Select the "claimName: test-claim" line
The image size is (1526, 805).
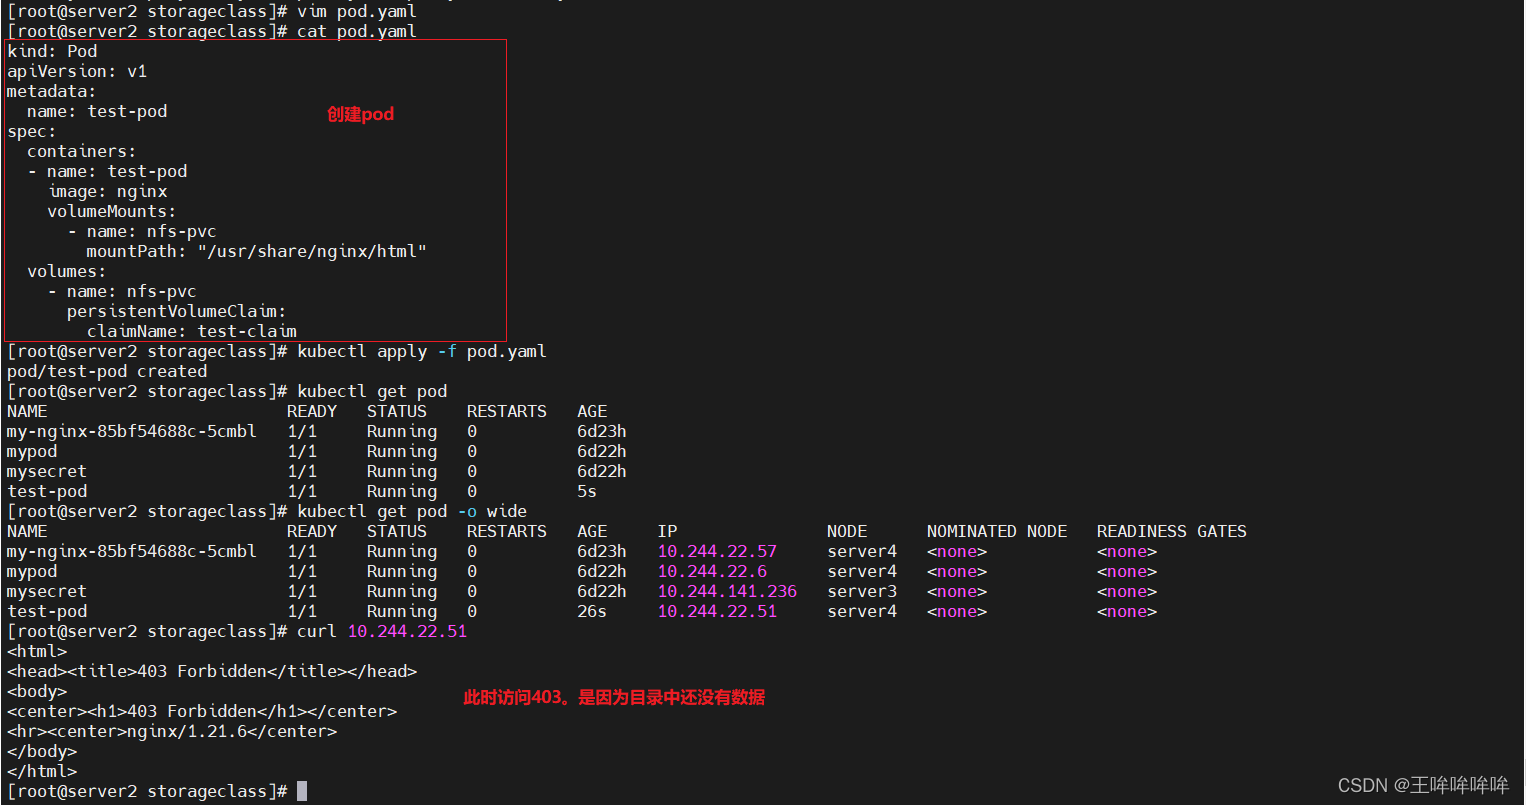[x=192, y=331]
